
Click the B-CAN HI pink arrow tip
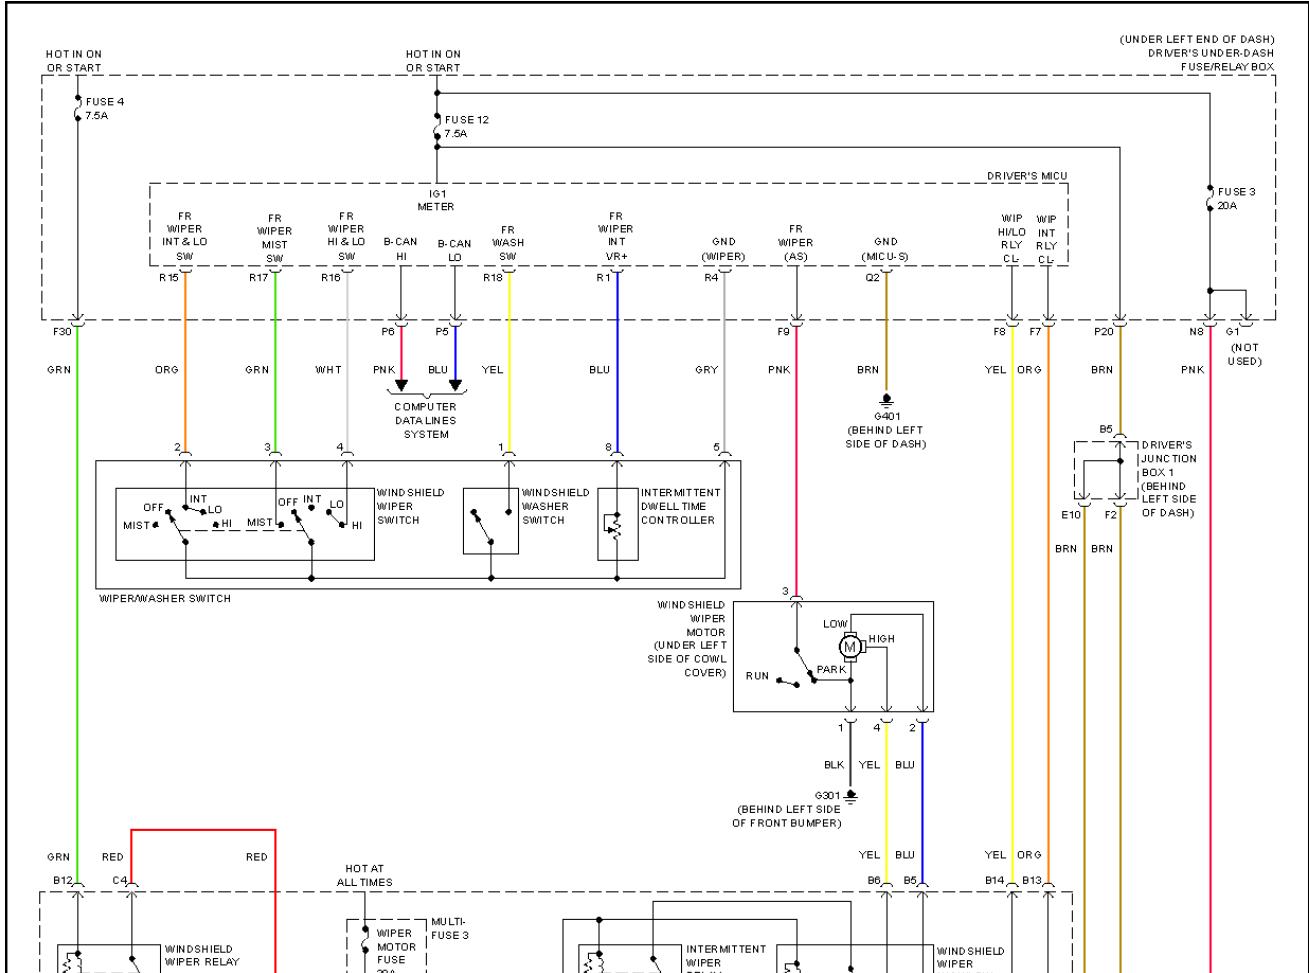pos(401,385)
